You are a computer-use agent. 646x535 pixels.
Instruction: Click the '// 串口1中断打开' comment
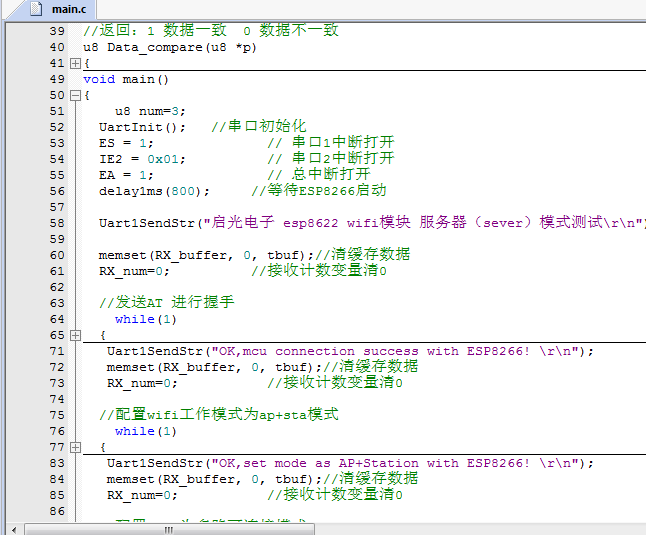pyautogui.click(x=331, y=143)
